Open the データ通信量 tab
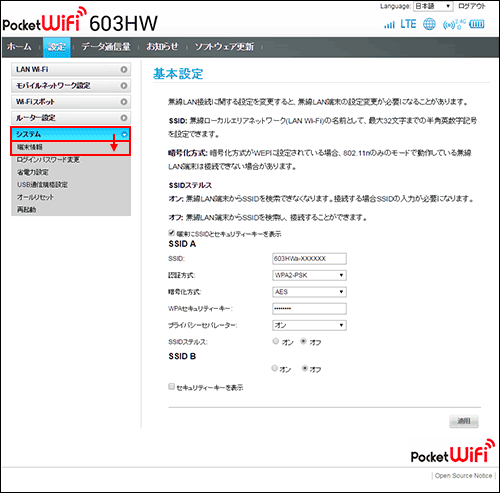The width and height of the screenshot is (500, 493). click(x=106, y=47)
